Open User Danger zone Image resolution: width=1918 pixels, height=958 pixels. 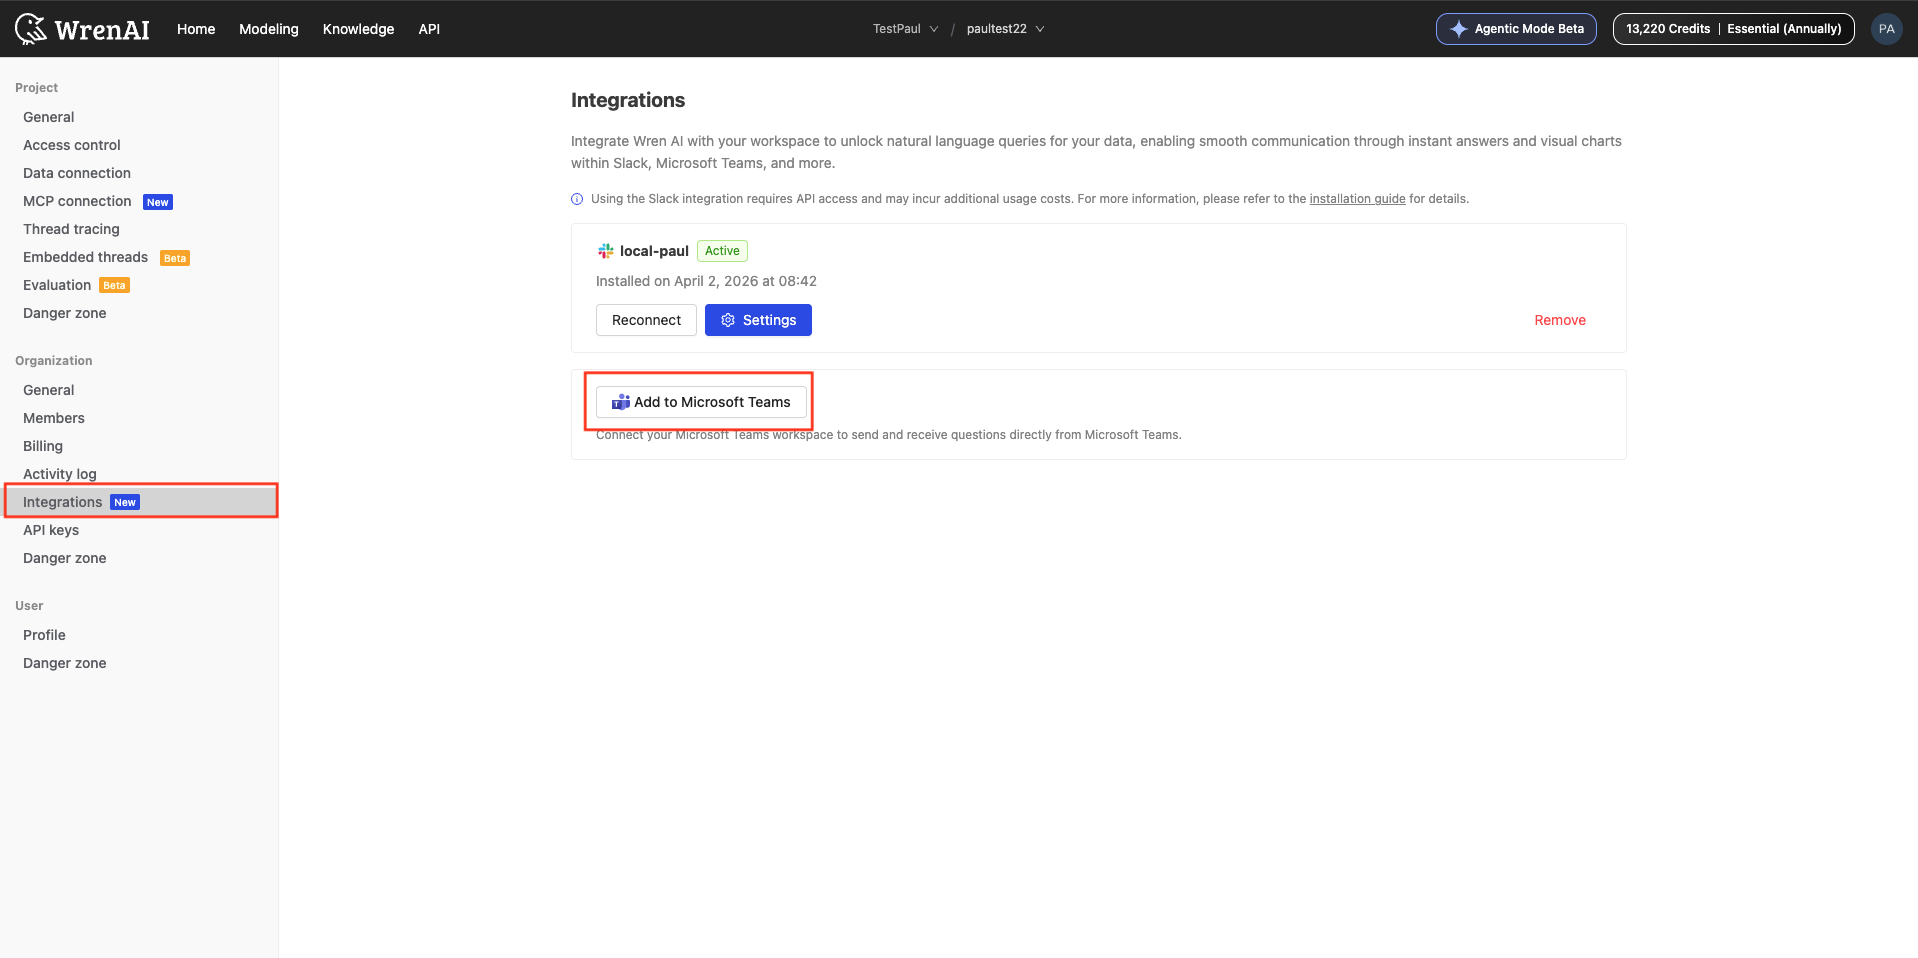(x=139, y=663)
